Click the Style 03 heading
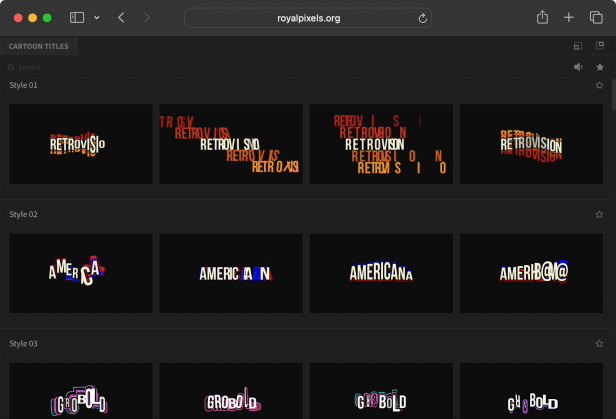 23,344
